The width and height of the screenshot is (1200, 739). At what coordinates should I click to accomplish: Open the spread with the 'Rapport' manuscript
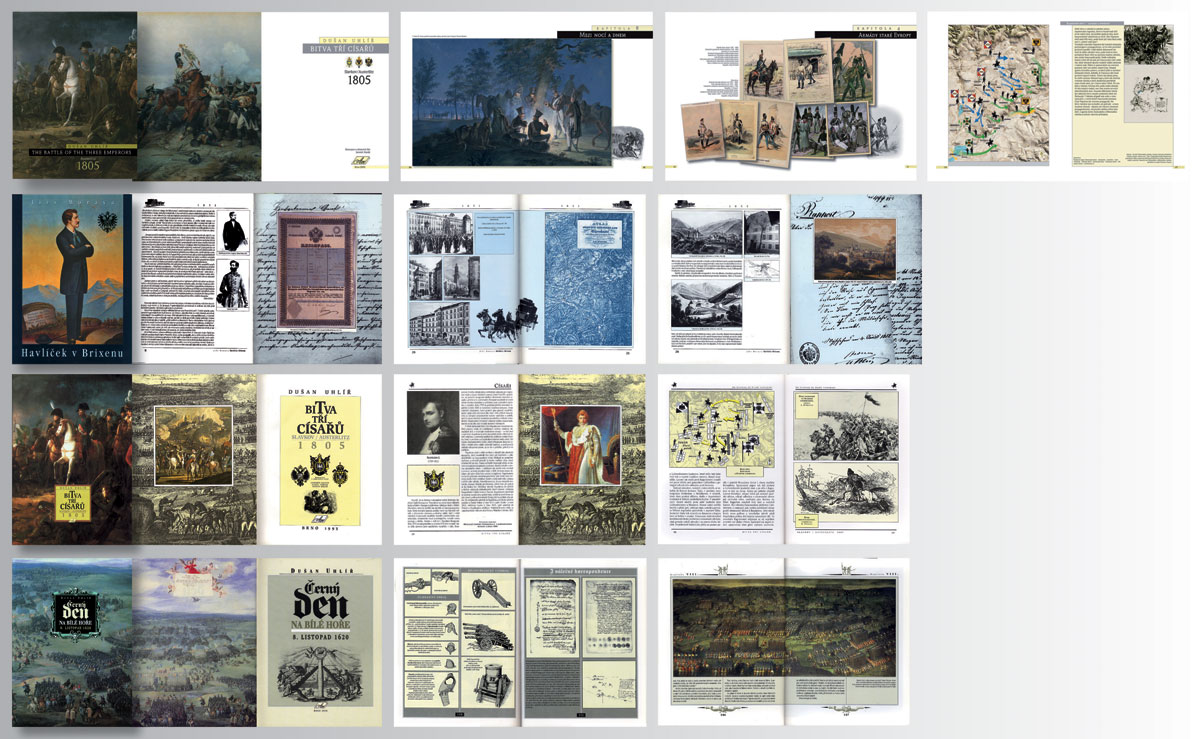pyautogui.click(x=790, y=279)
